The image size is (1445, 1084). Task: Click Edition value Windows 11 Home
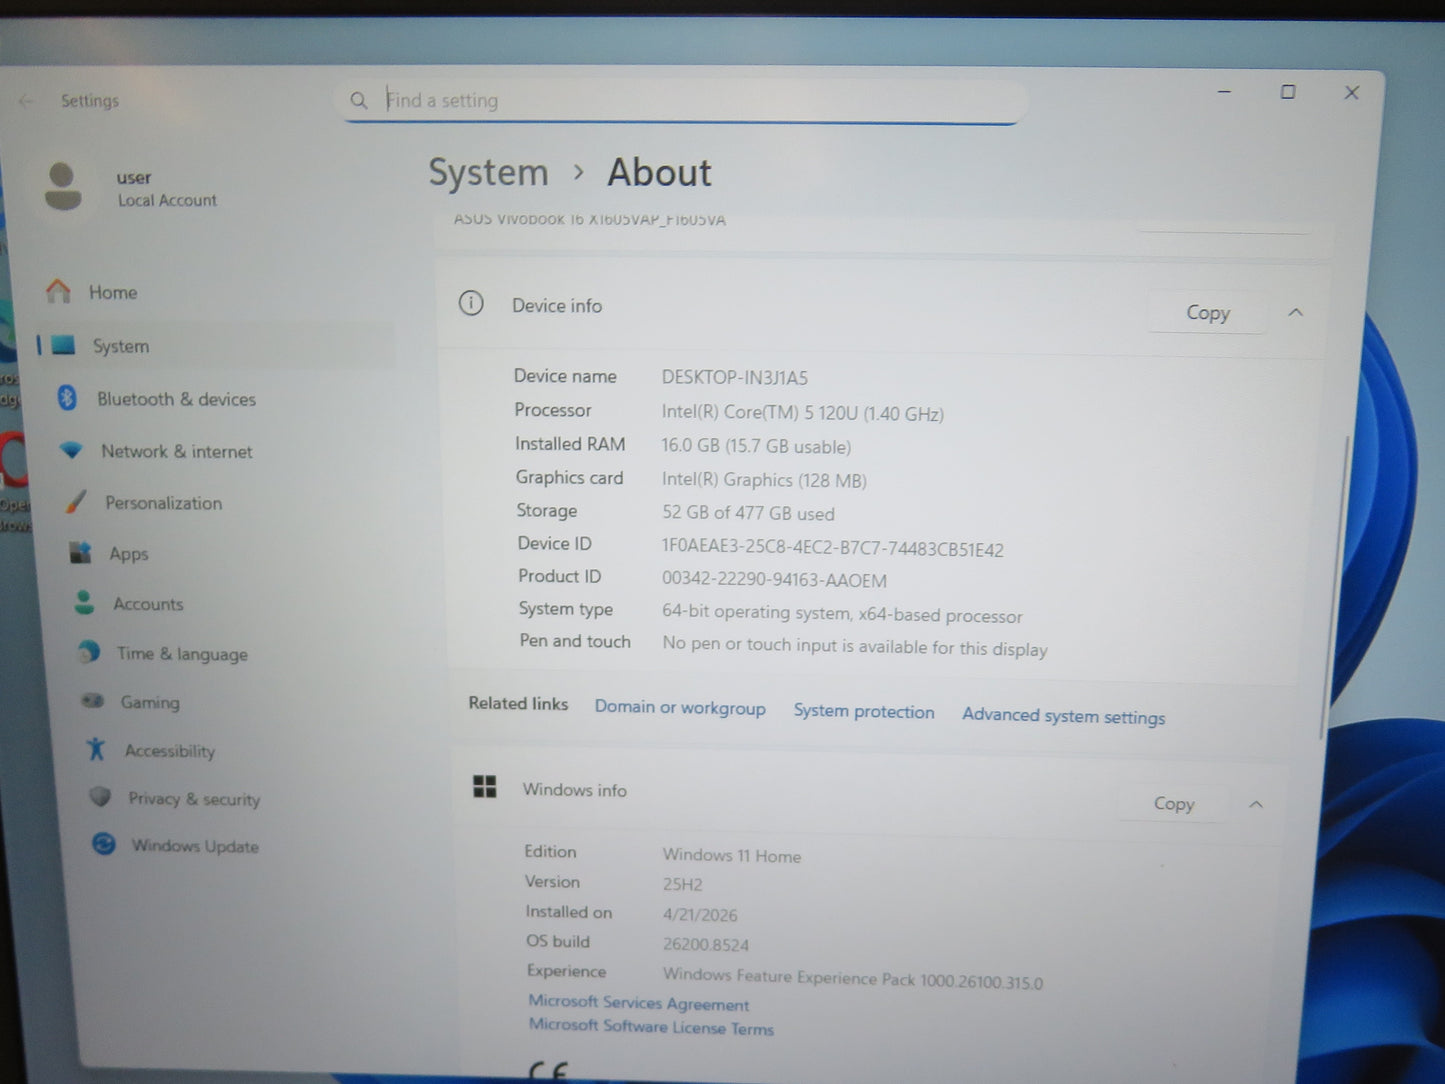pos(732,855)
